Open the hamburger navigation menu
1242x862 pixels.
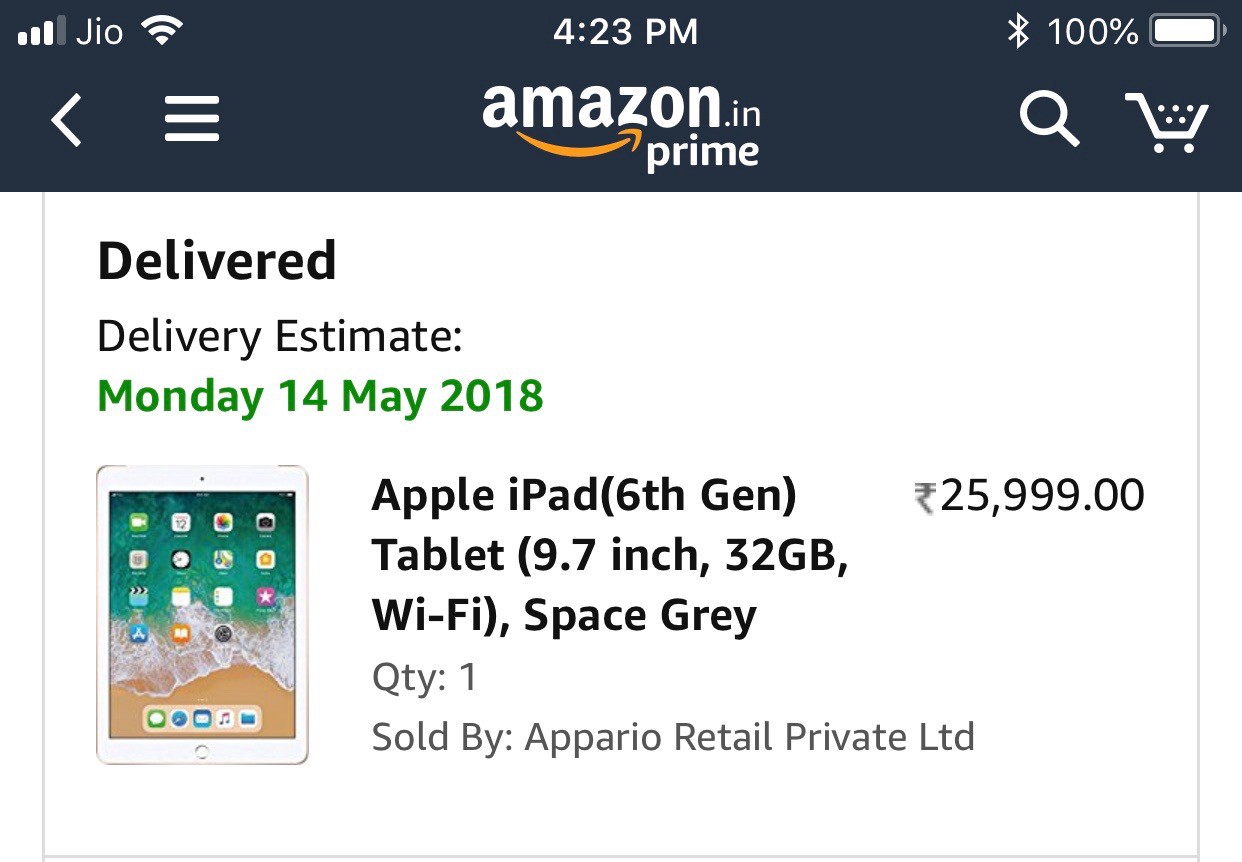tap(192, 119)
